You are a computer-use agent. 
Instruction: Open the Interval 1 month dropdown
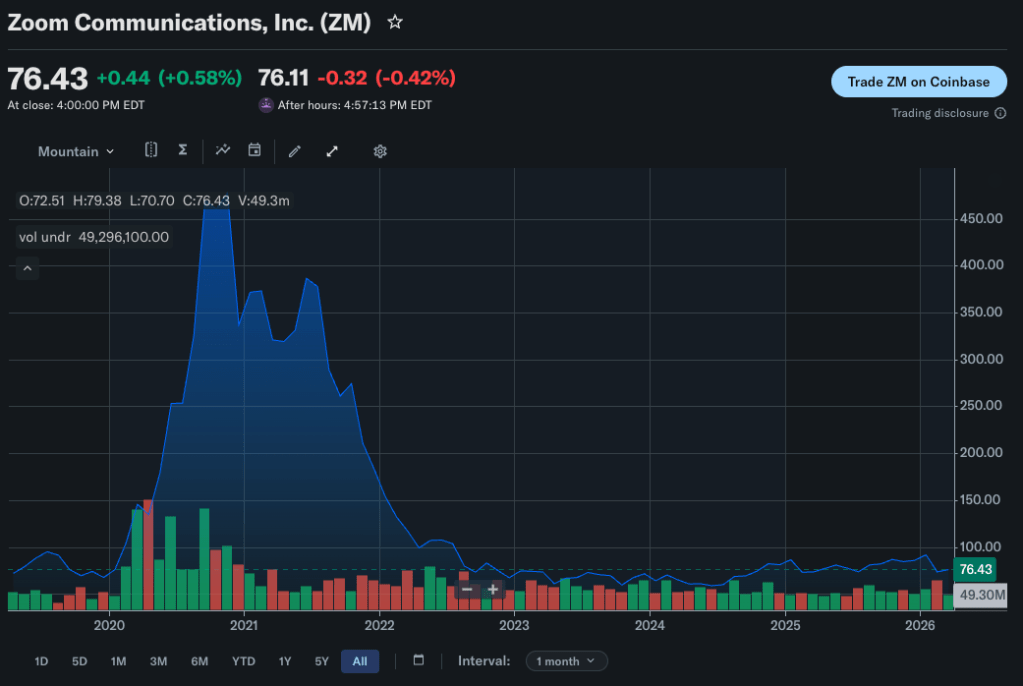click(566, 661)
